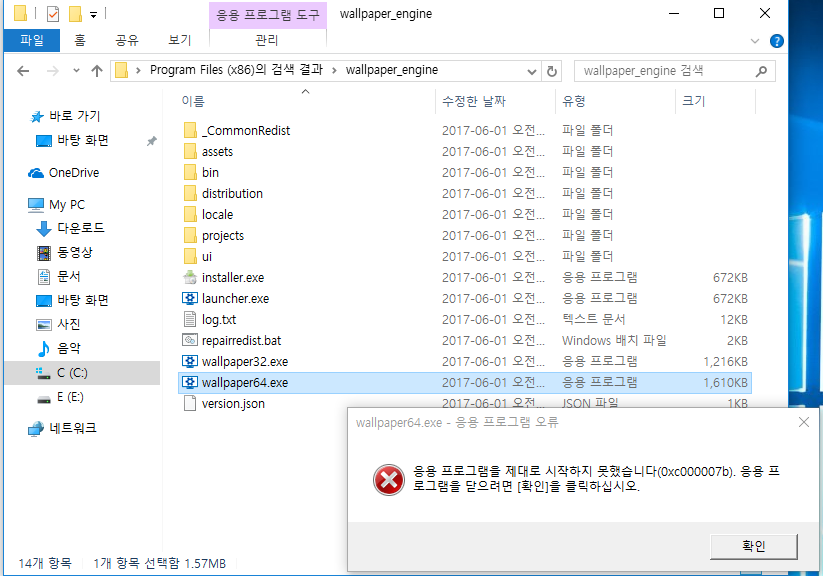The height and width of the screenshot is (576, 823).
Task: Select drive C (C:) in navigation pane
Action: click(x=82, y=373)
